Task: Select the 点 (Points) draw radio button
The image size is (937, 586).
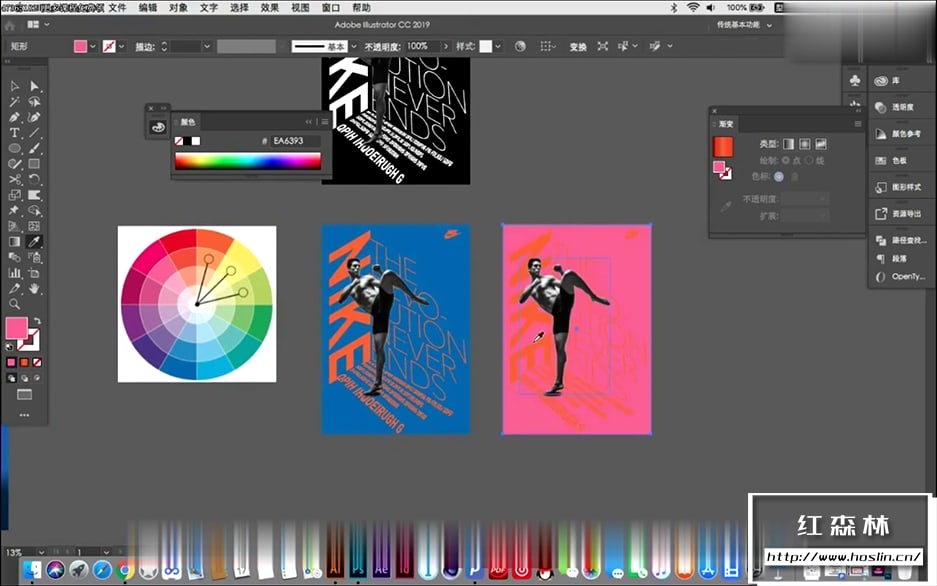Action: coord(786,161)
